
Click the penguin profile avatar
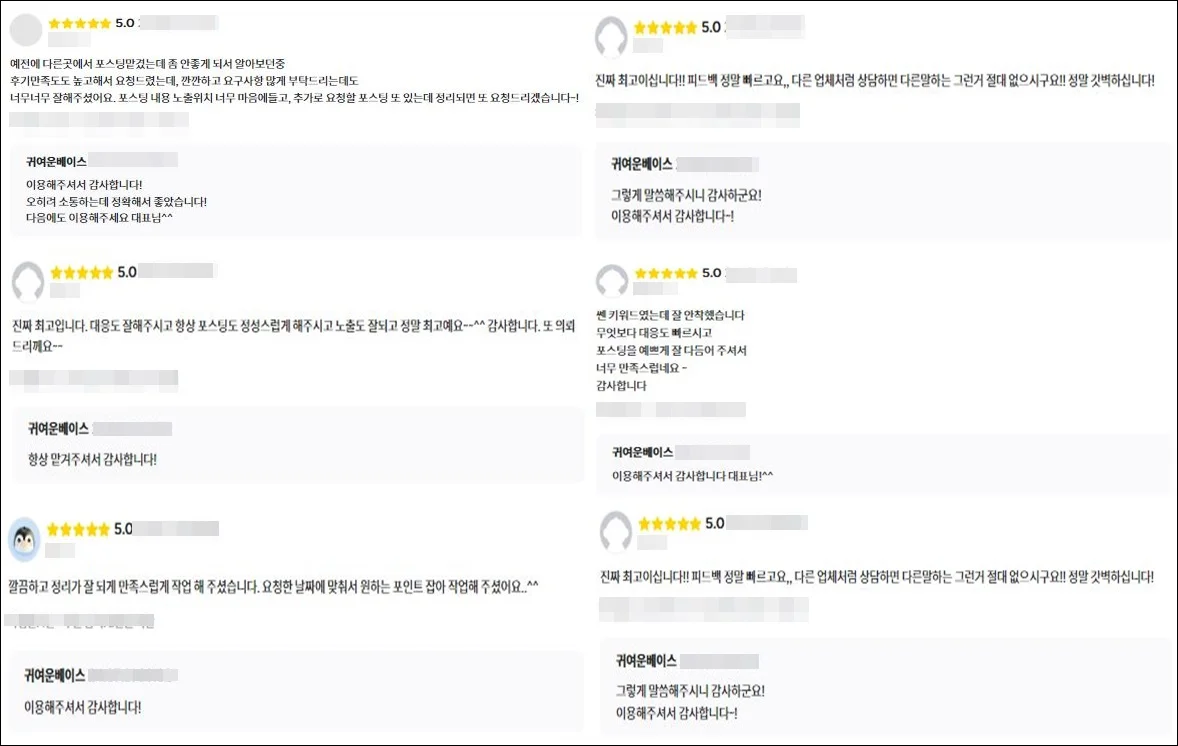pyautogui.click(x=24, y=539)
